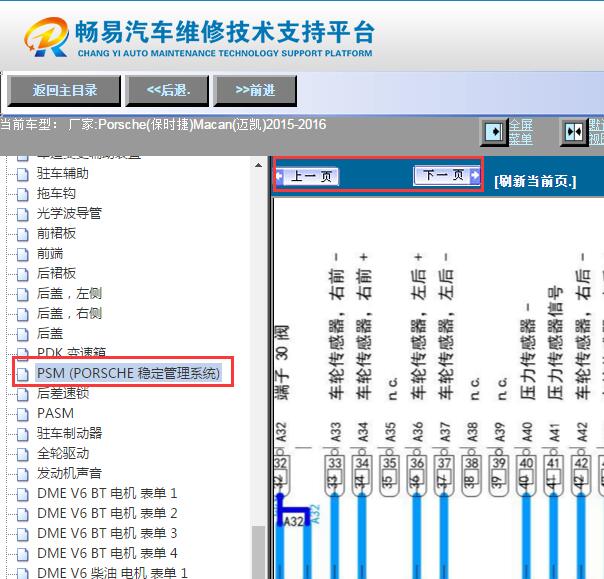Open the 全屏菜单 link
The width and height of the screenshot is (604, 579).
[521, 132]
